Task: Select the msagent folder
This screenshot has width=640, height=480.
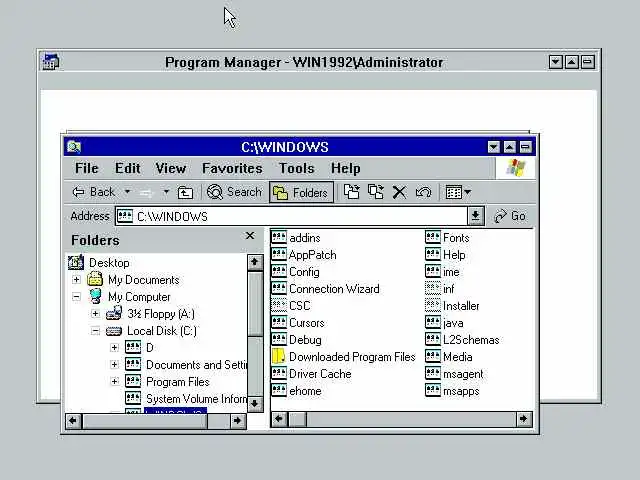Action: [x=454, y=374]
